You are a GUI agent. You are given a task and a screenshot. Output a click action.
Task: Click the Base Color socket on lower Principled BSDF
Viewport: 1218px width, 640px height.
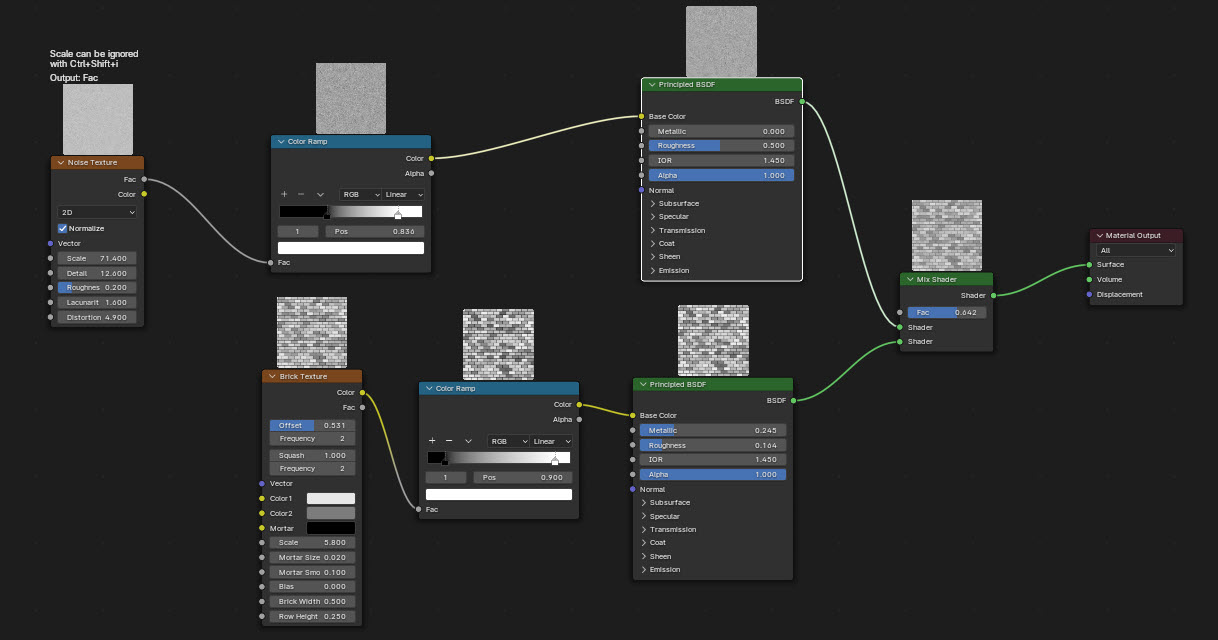click(632, 415)
